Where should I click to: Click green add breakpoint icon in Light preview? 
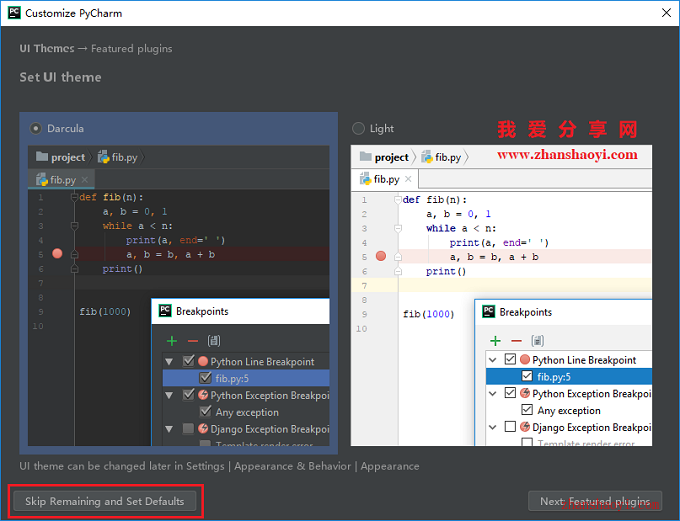pos(495,341)
